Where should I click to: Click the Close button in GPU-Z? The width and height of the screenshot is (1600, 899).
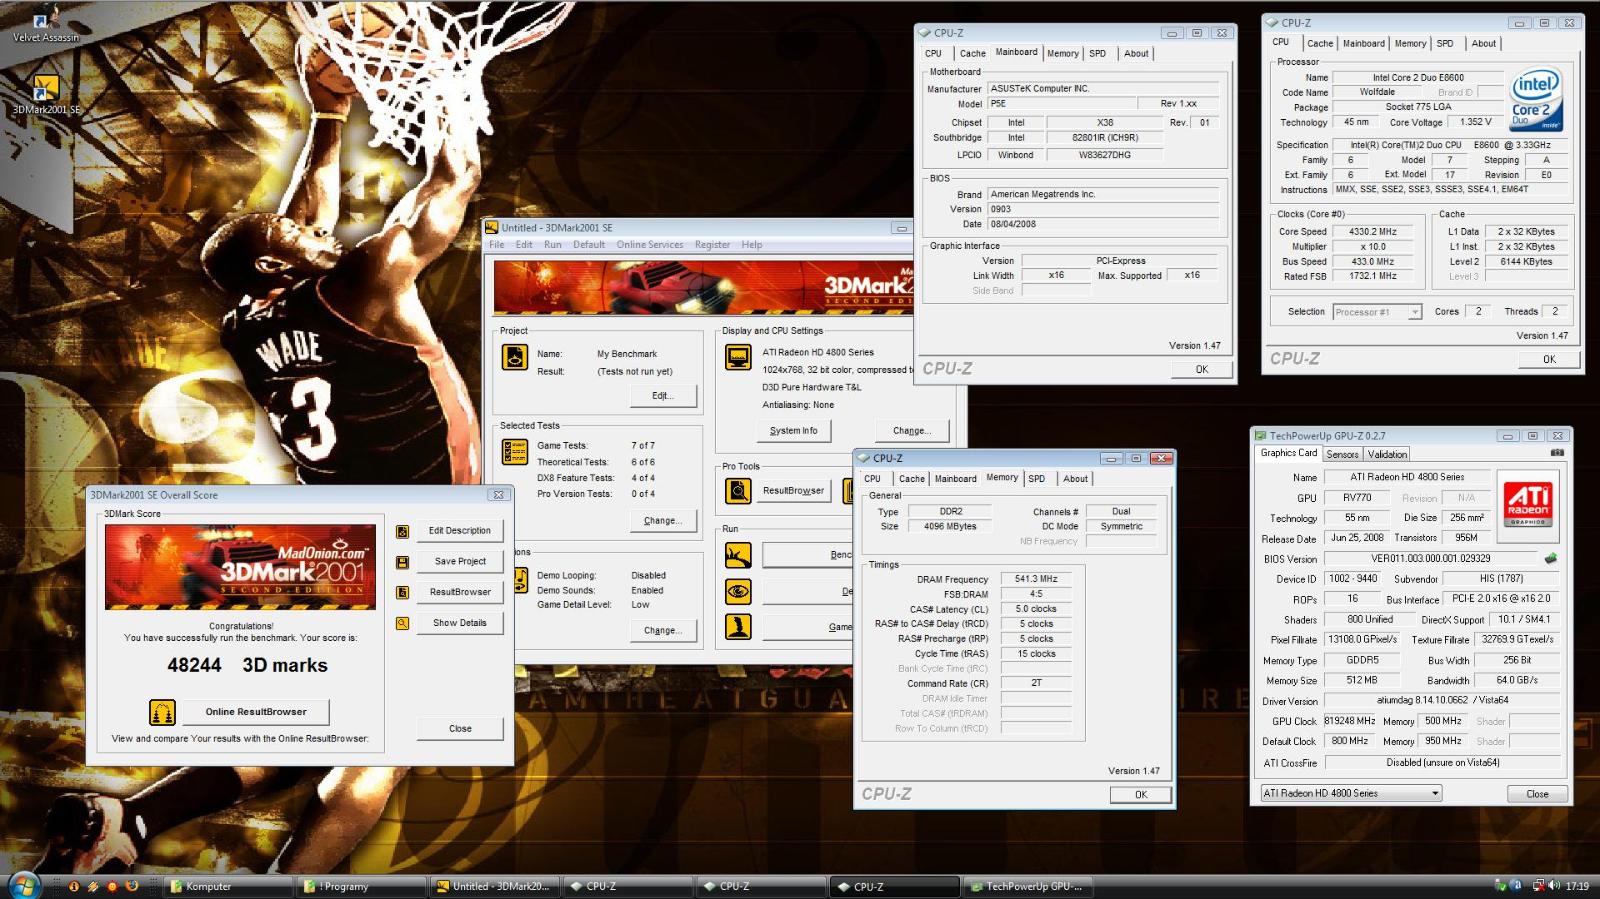coord(1537,794)
